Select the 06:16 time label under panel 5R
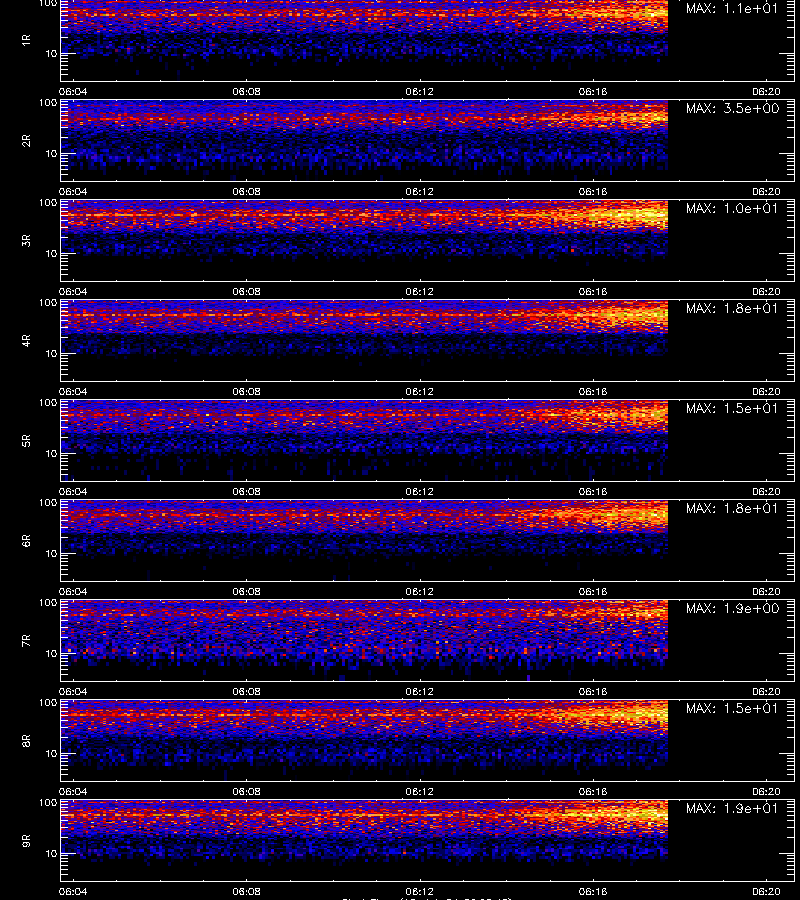 coord(593,491)
